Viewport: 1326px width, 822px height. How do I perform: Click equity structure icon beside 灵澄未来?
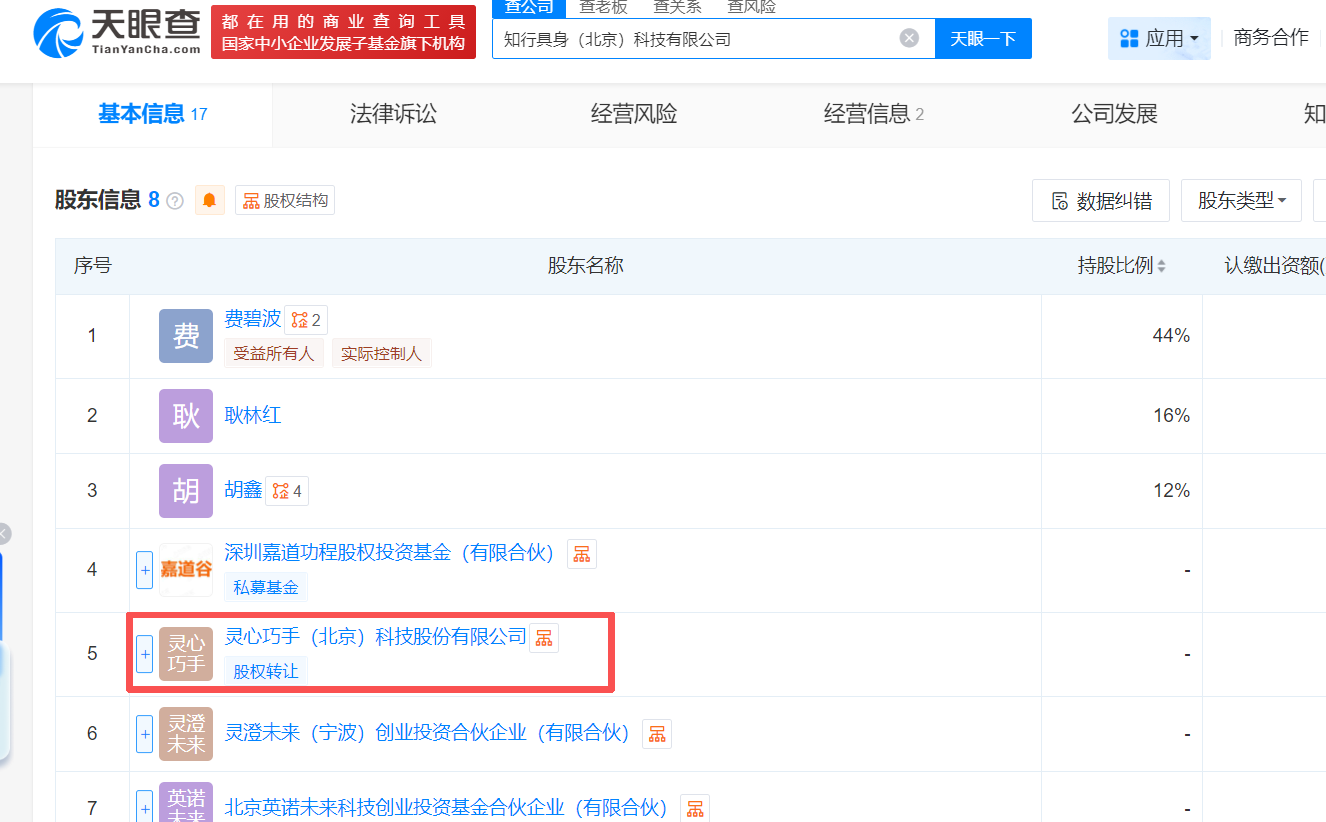[657, 735]
